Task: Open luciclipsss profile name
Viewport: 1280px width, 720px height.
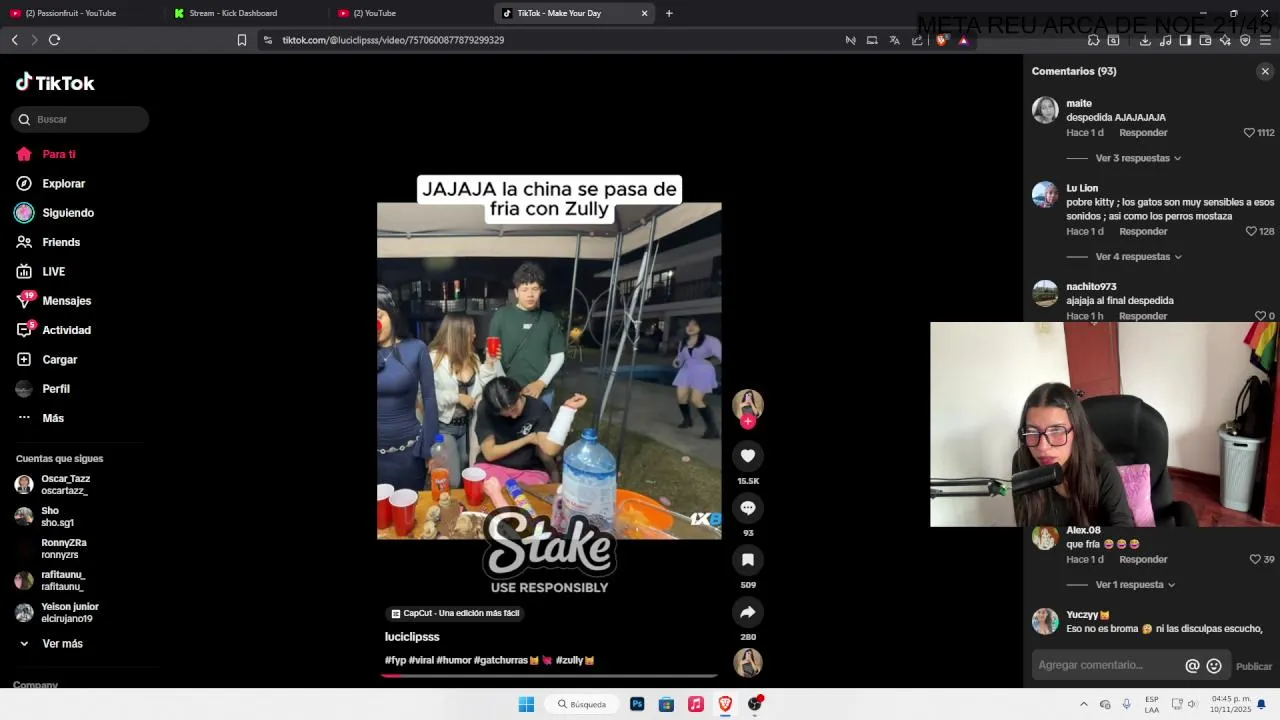Action: pos(412,637)
